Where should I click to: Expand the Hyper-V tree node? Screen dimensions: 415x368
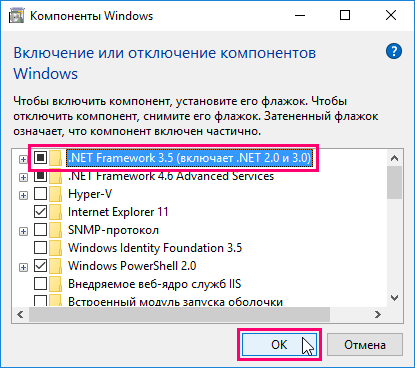23,195
